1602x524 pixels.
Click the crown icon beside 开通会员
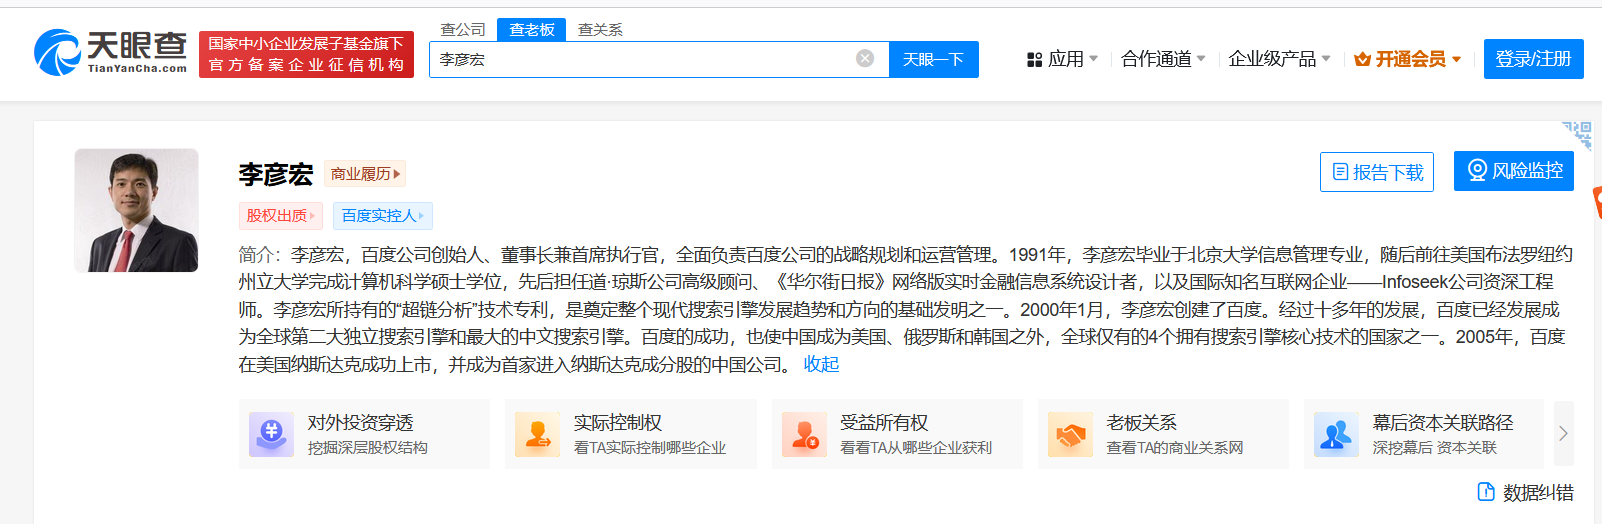tap(1362, 60)
